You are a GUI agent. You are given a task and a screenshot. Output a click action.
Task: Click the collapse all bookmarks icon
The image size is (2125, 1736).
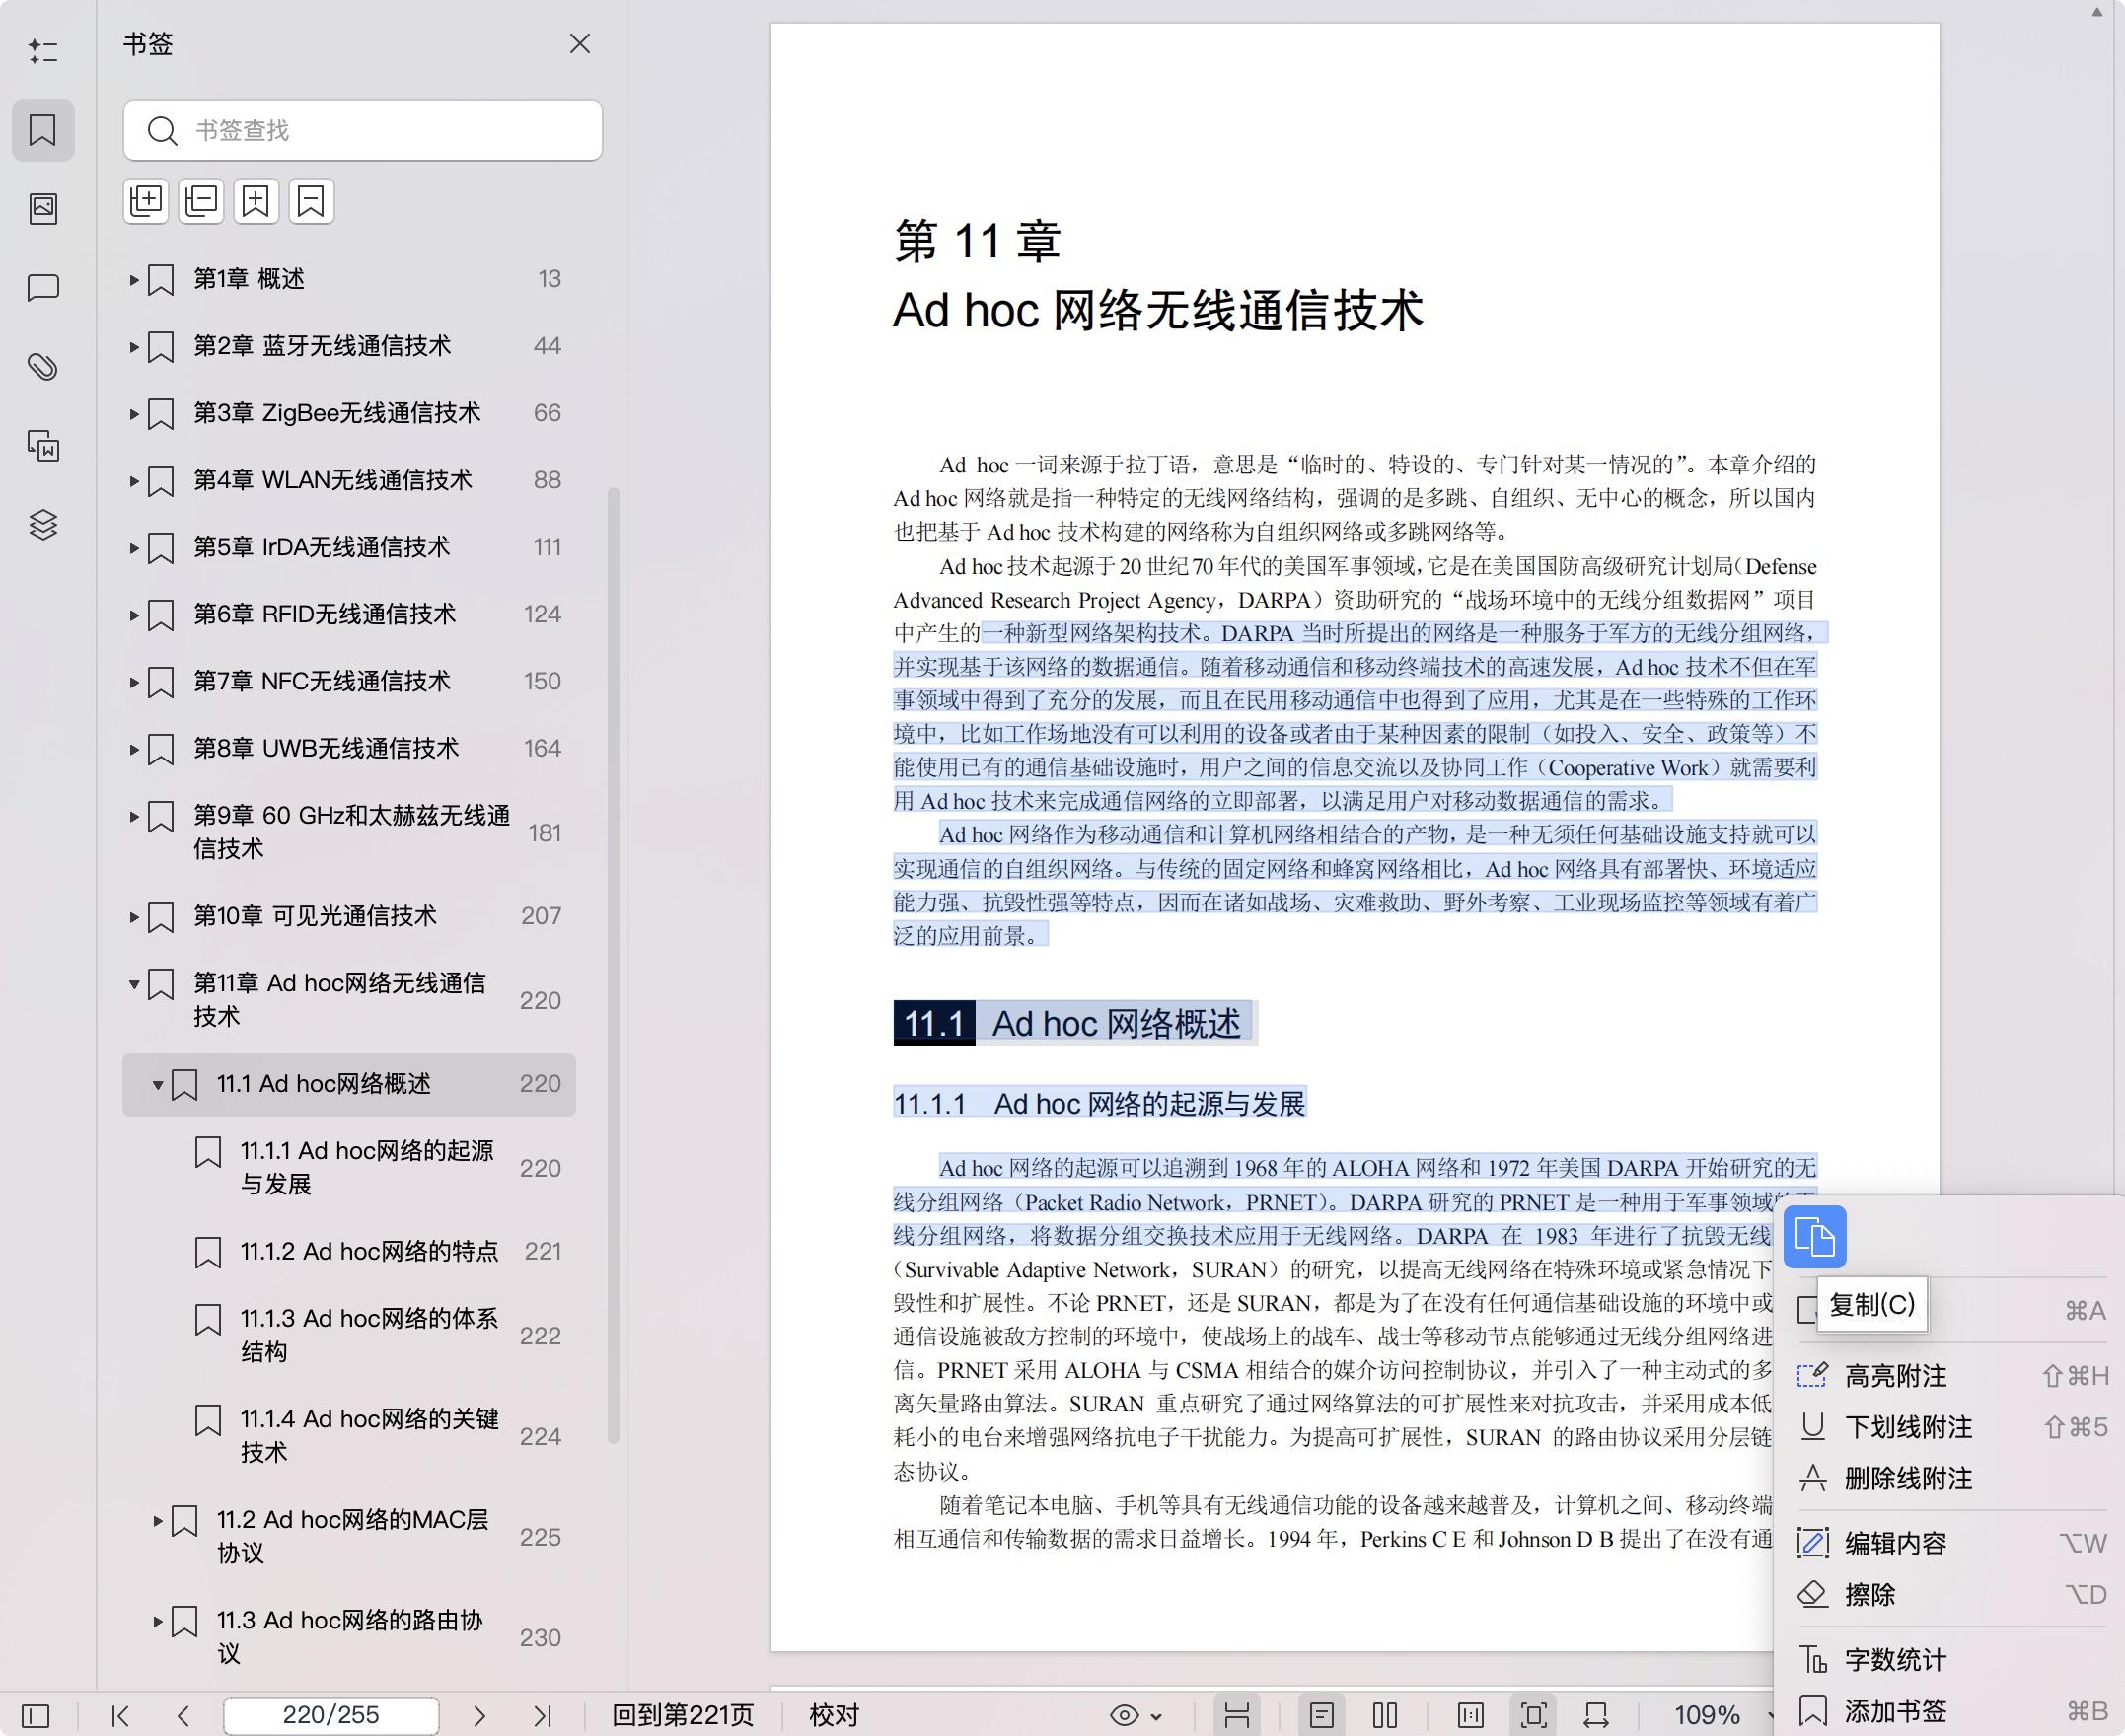coord(201,202)
